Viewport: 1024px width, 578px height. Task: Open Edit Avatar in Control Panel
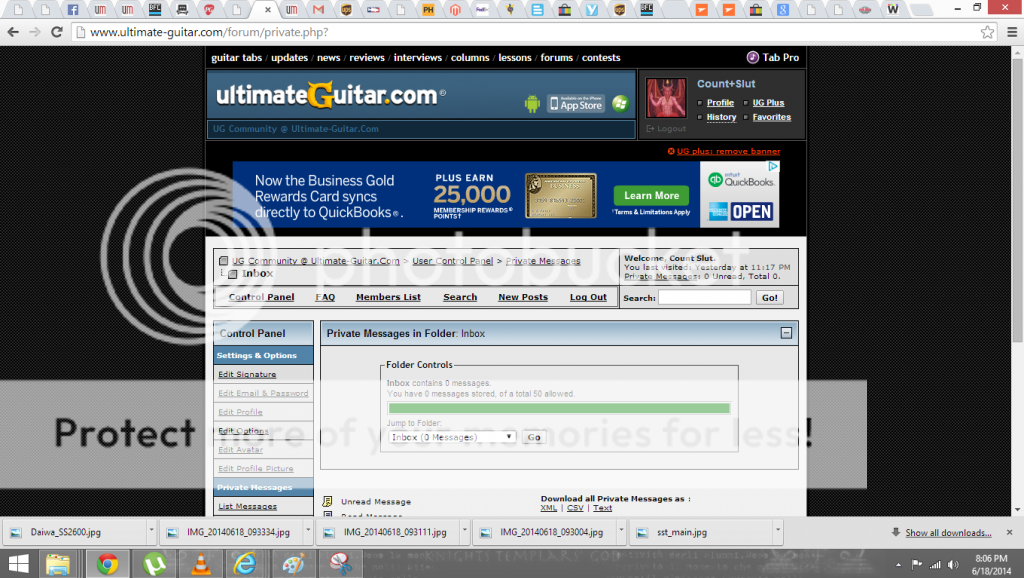(x=240, y=449)
